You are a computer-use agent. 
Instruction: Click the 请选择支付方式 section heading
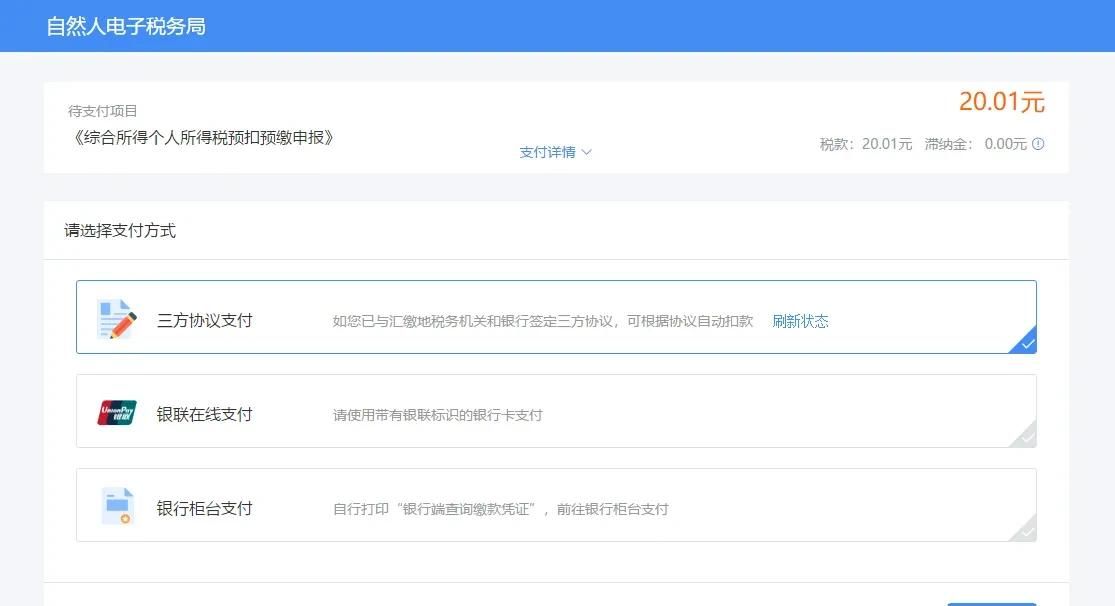click(x=118, y=230)
